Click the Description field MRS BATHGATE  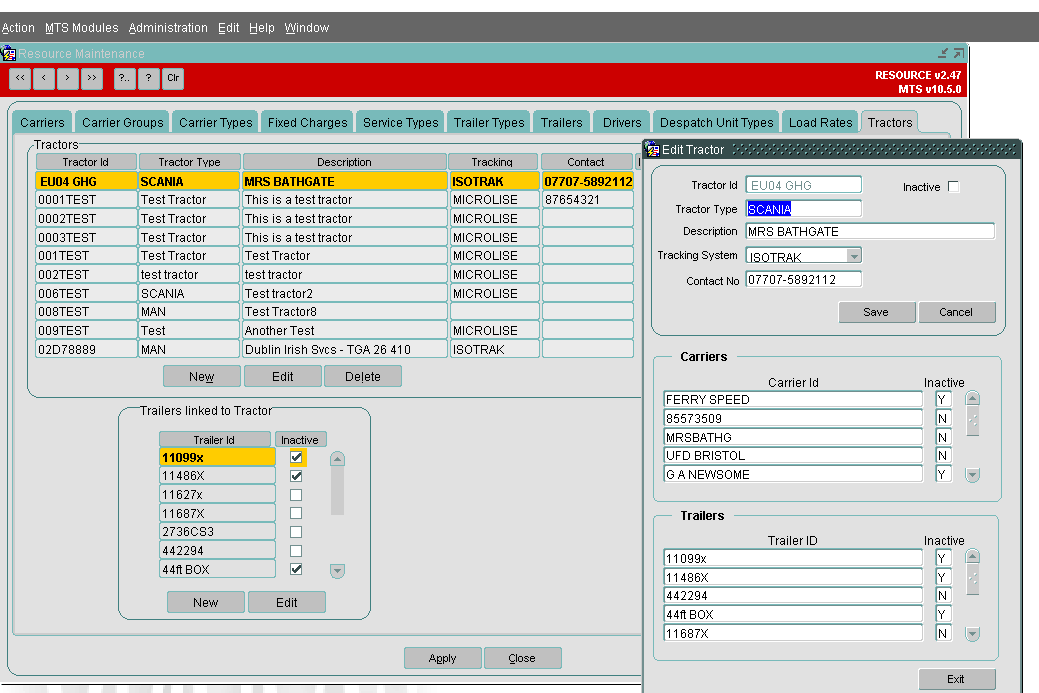pos(870,231)
